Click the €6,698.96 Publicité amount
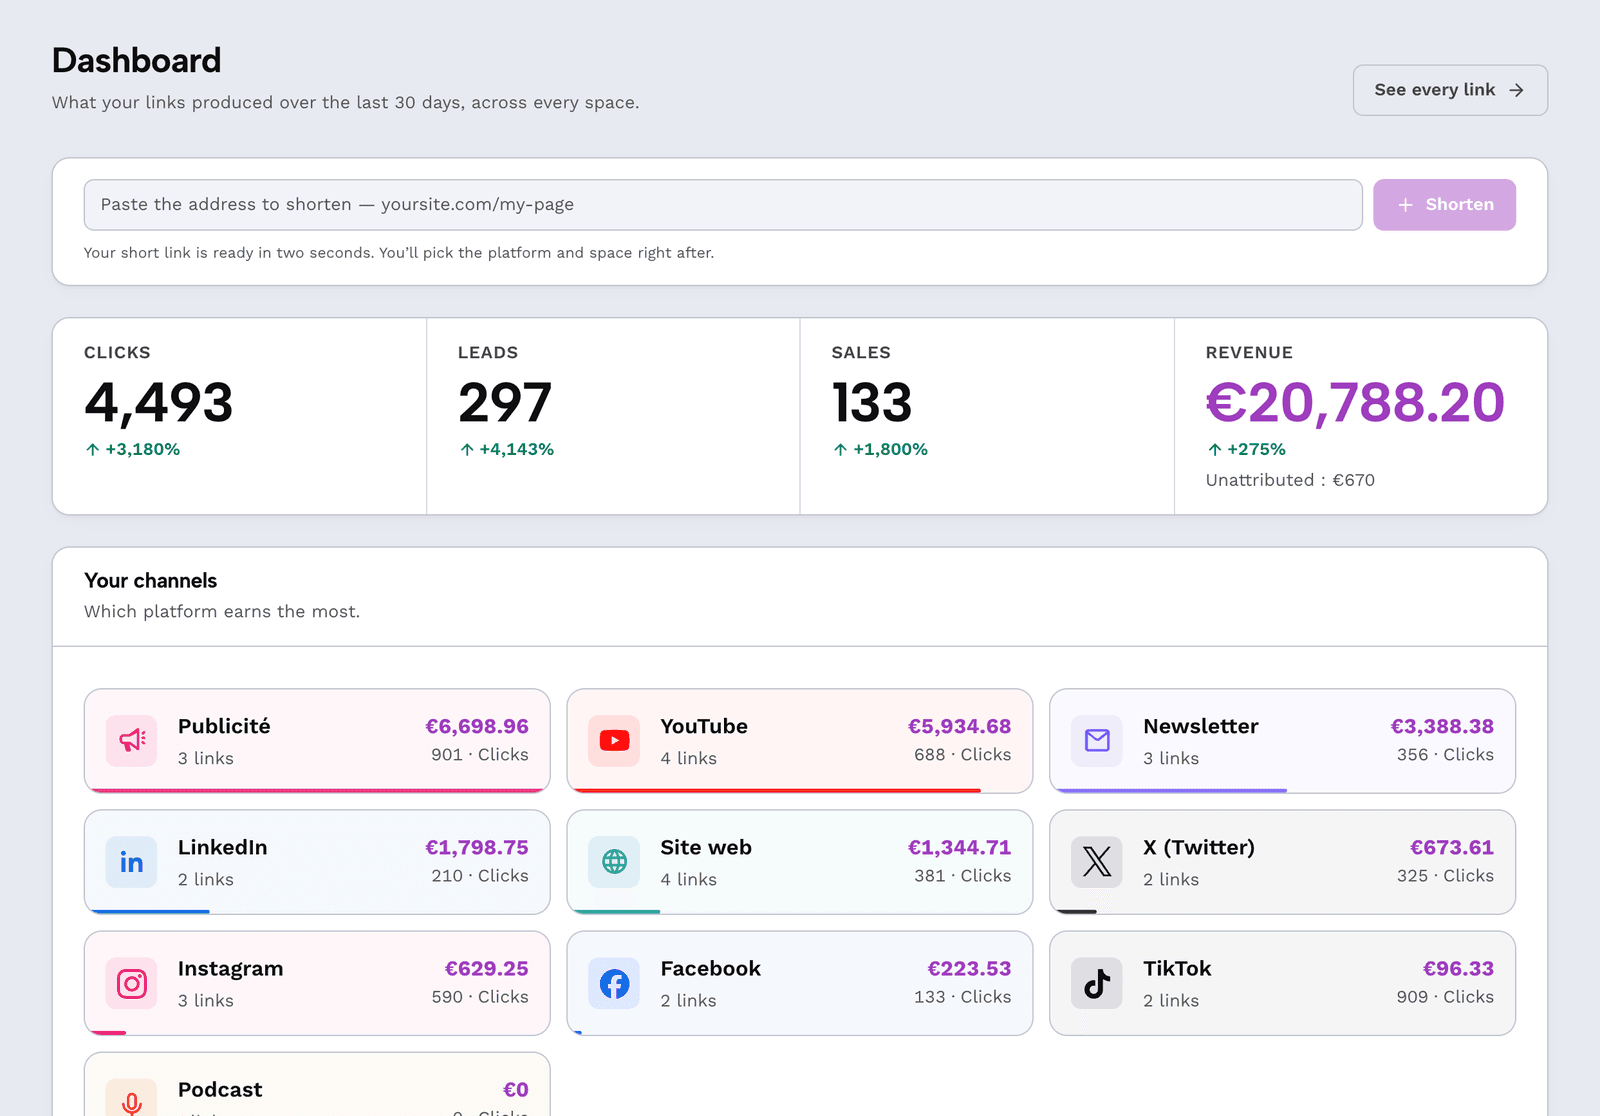This screenshot has height=1116, width=1600. pos(477,726)
